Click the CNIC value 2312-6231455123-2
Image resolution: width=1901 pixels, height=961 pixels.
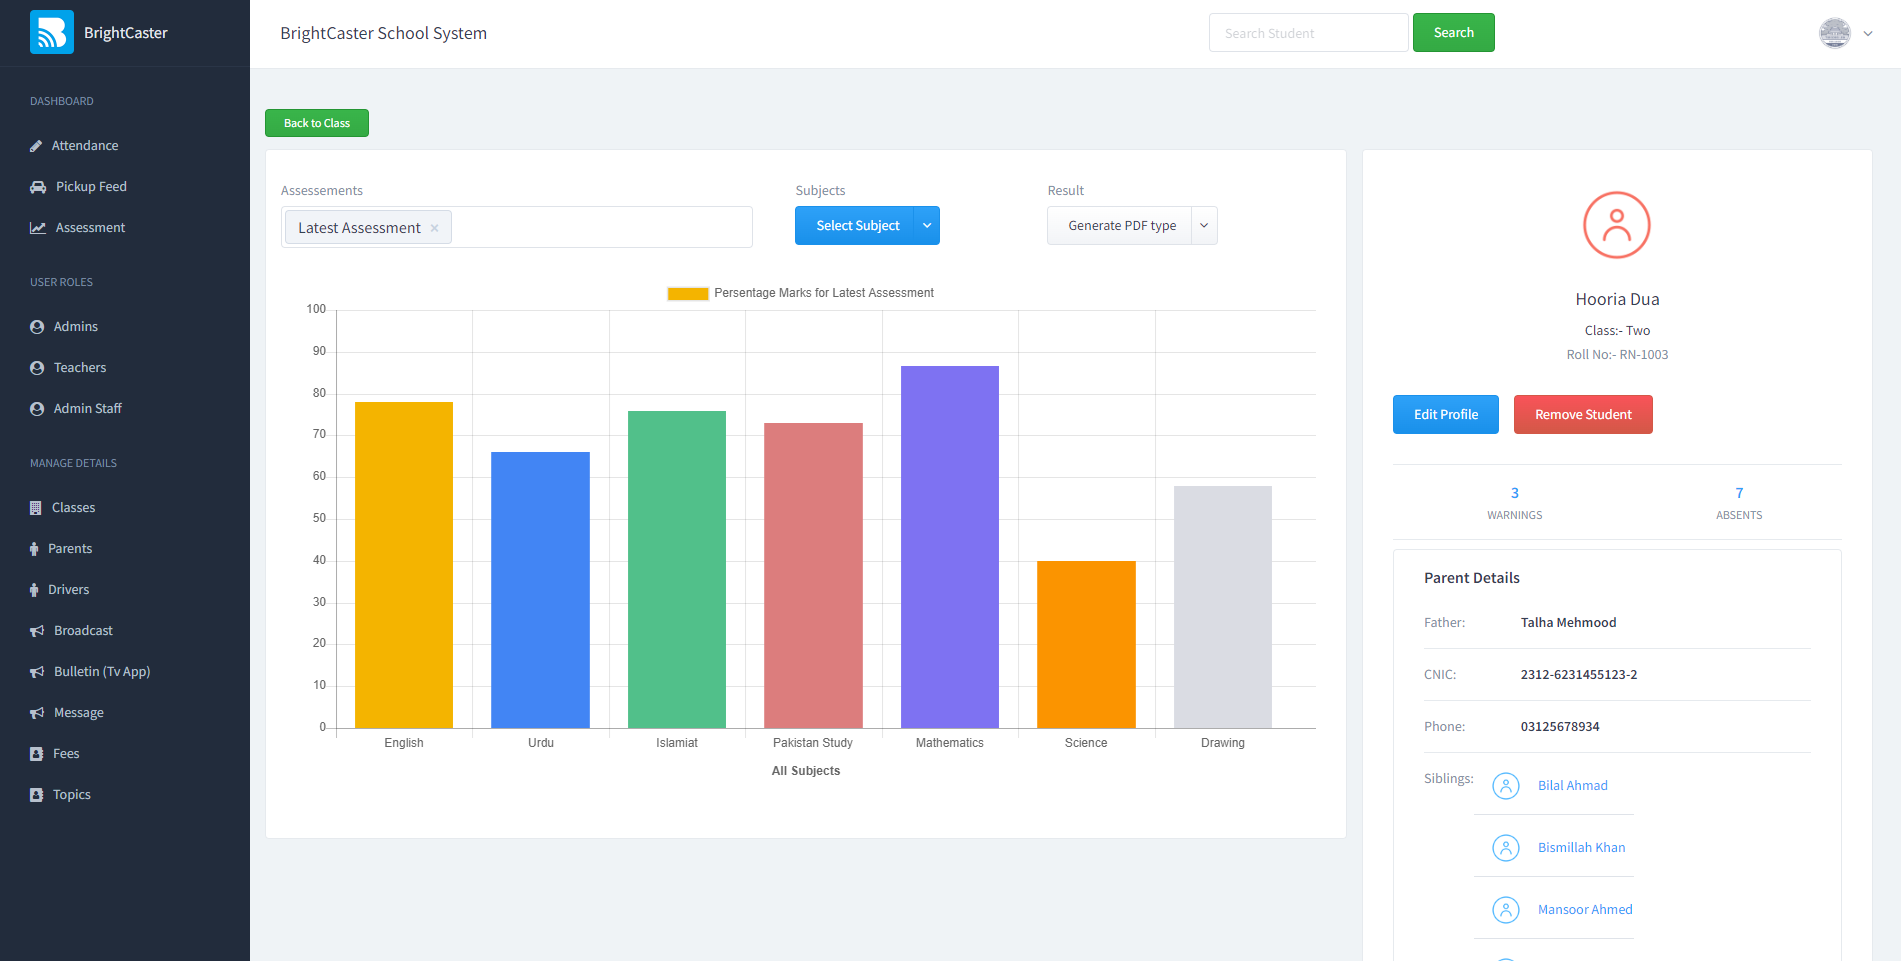(1579, 675)
